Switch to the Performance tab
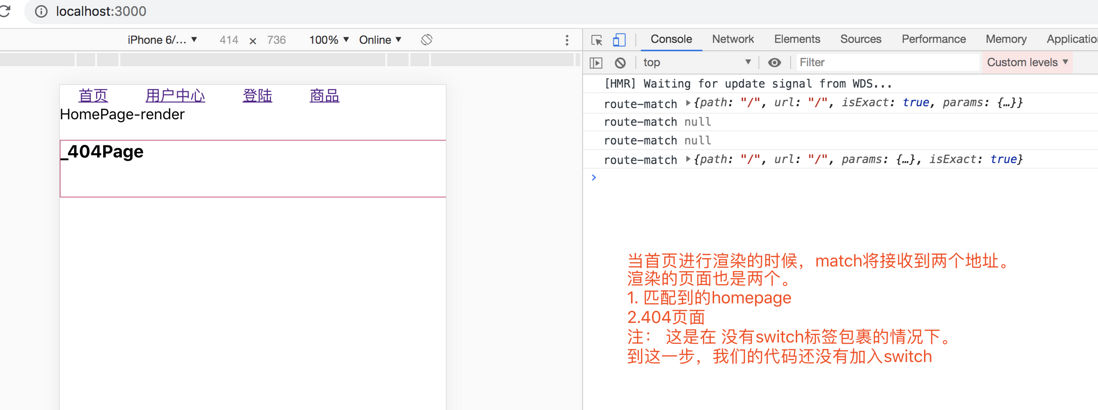 [933, 39]
